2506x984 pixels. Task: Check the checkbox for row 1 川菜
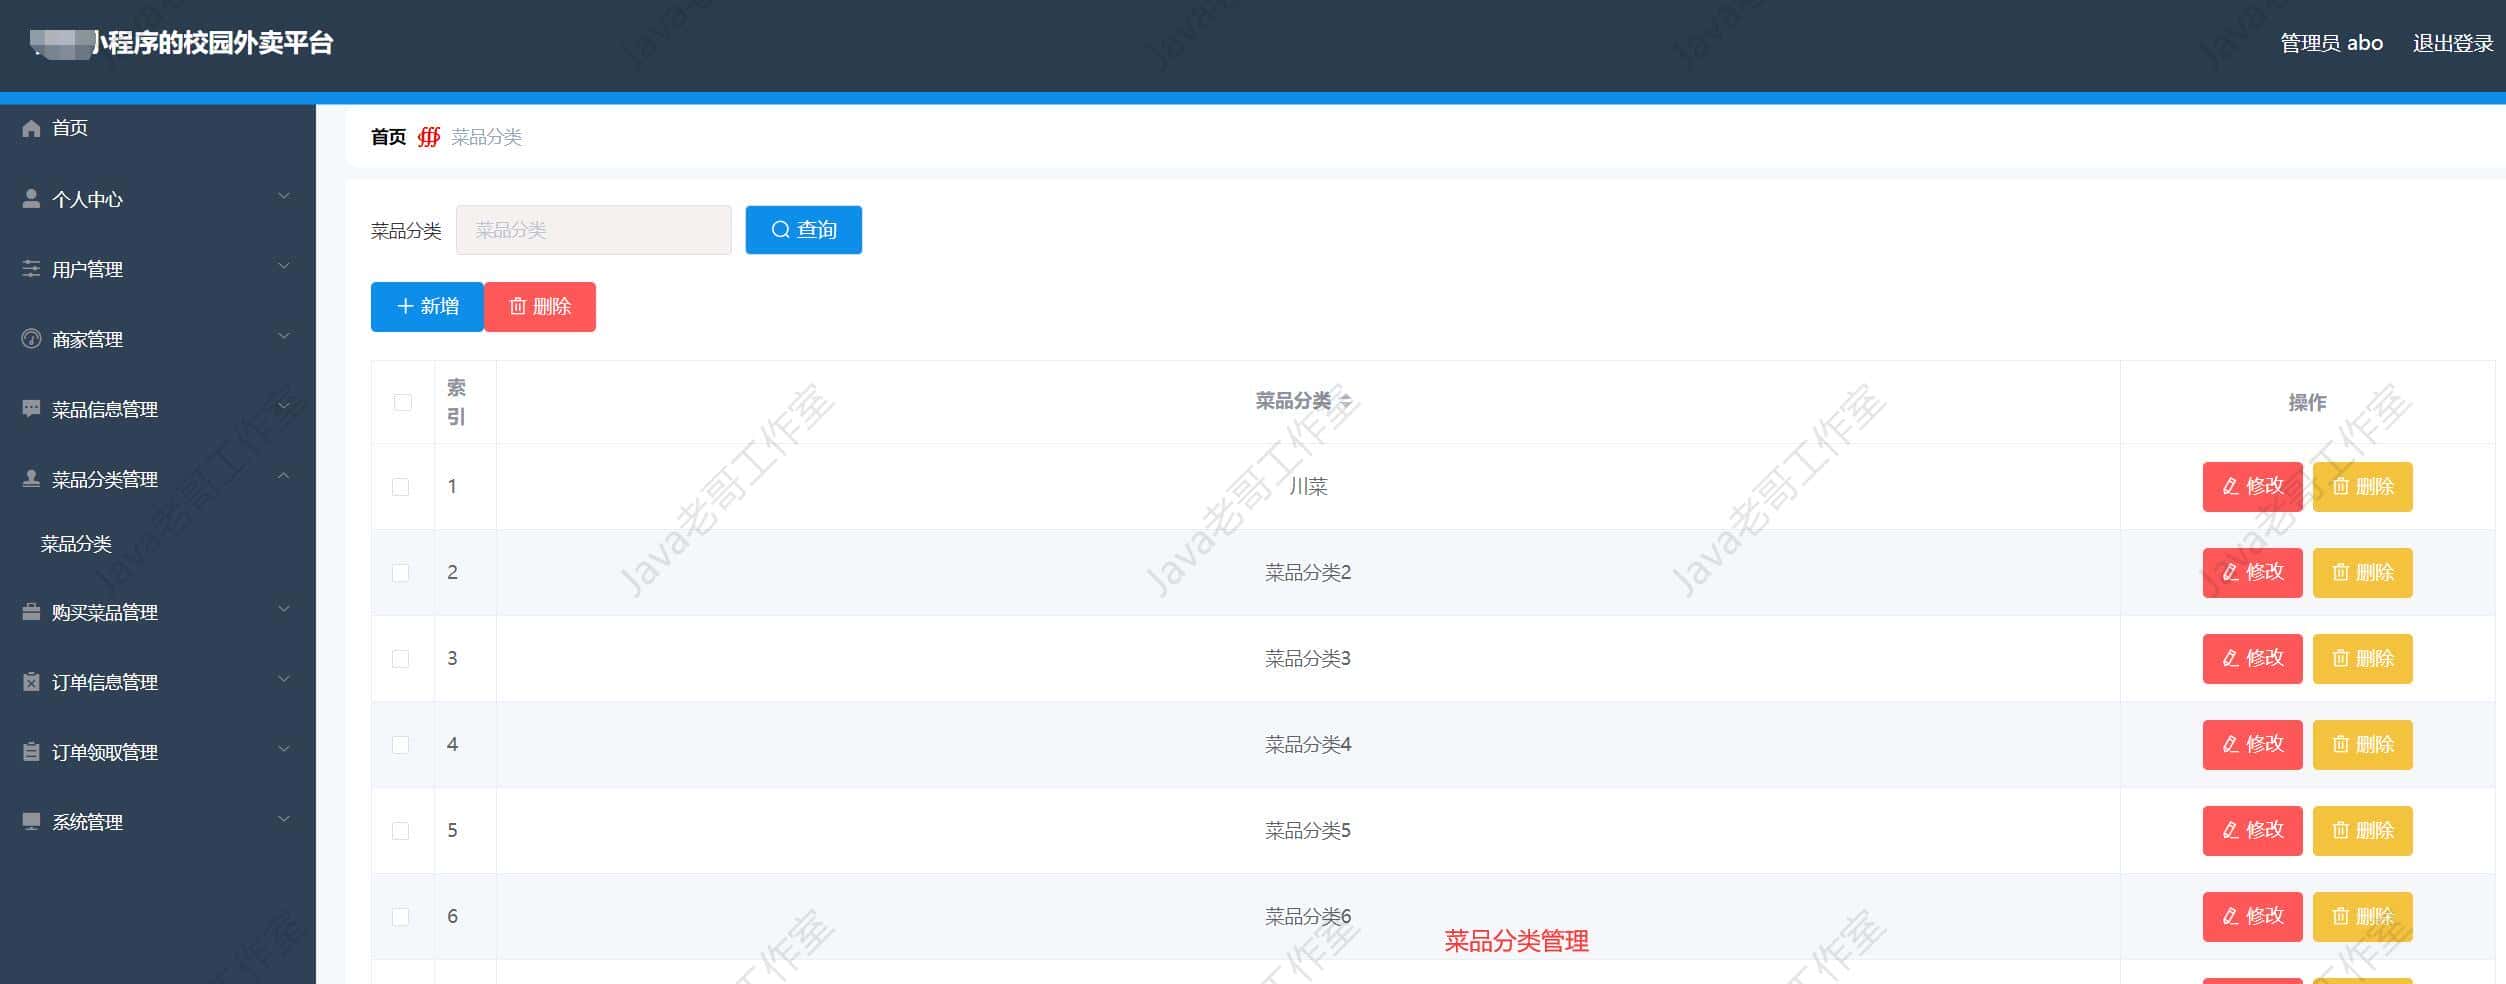click(401, 487)
